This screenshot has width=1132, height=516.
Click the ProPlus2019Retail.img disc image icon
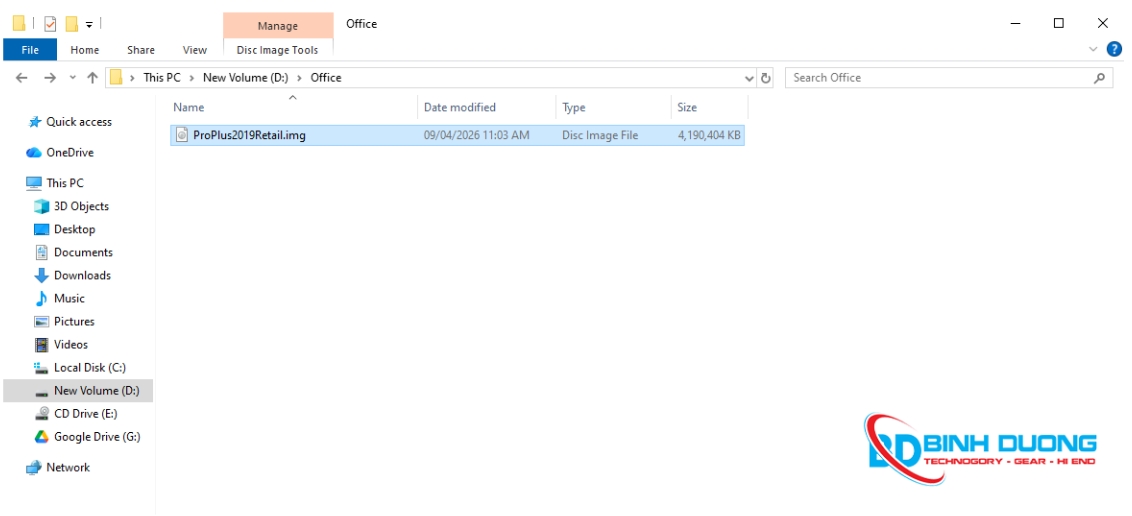click(x=181, y=135)
